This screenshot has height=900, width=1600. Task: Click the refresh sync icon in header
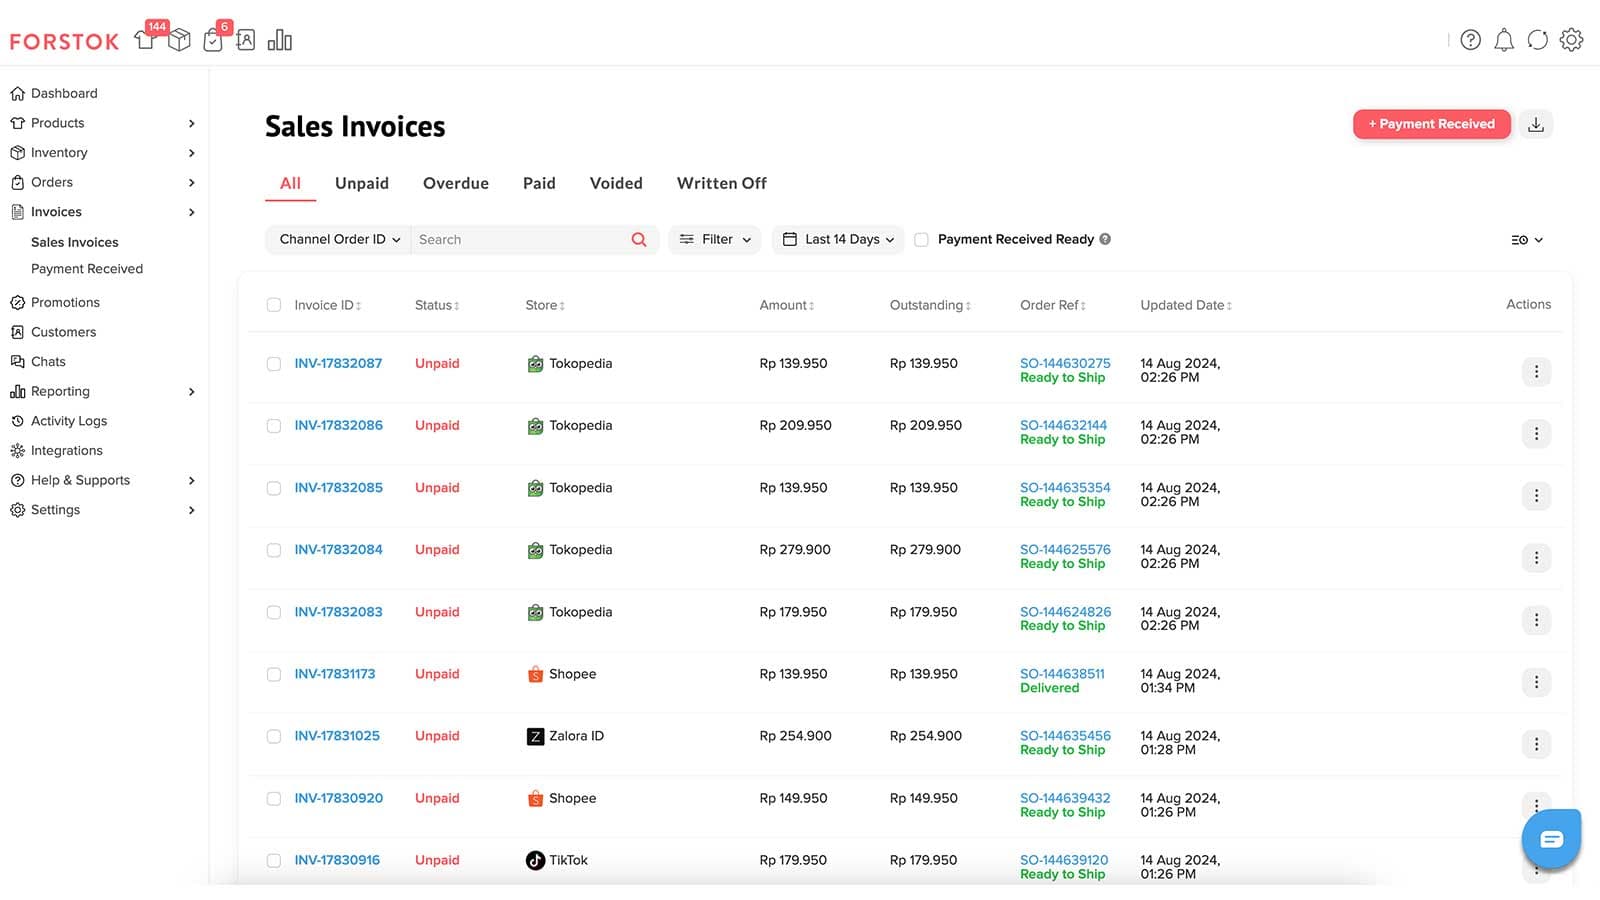(x=1537, y=40)
